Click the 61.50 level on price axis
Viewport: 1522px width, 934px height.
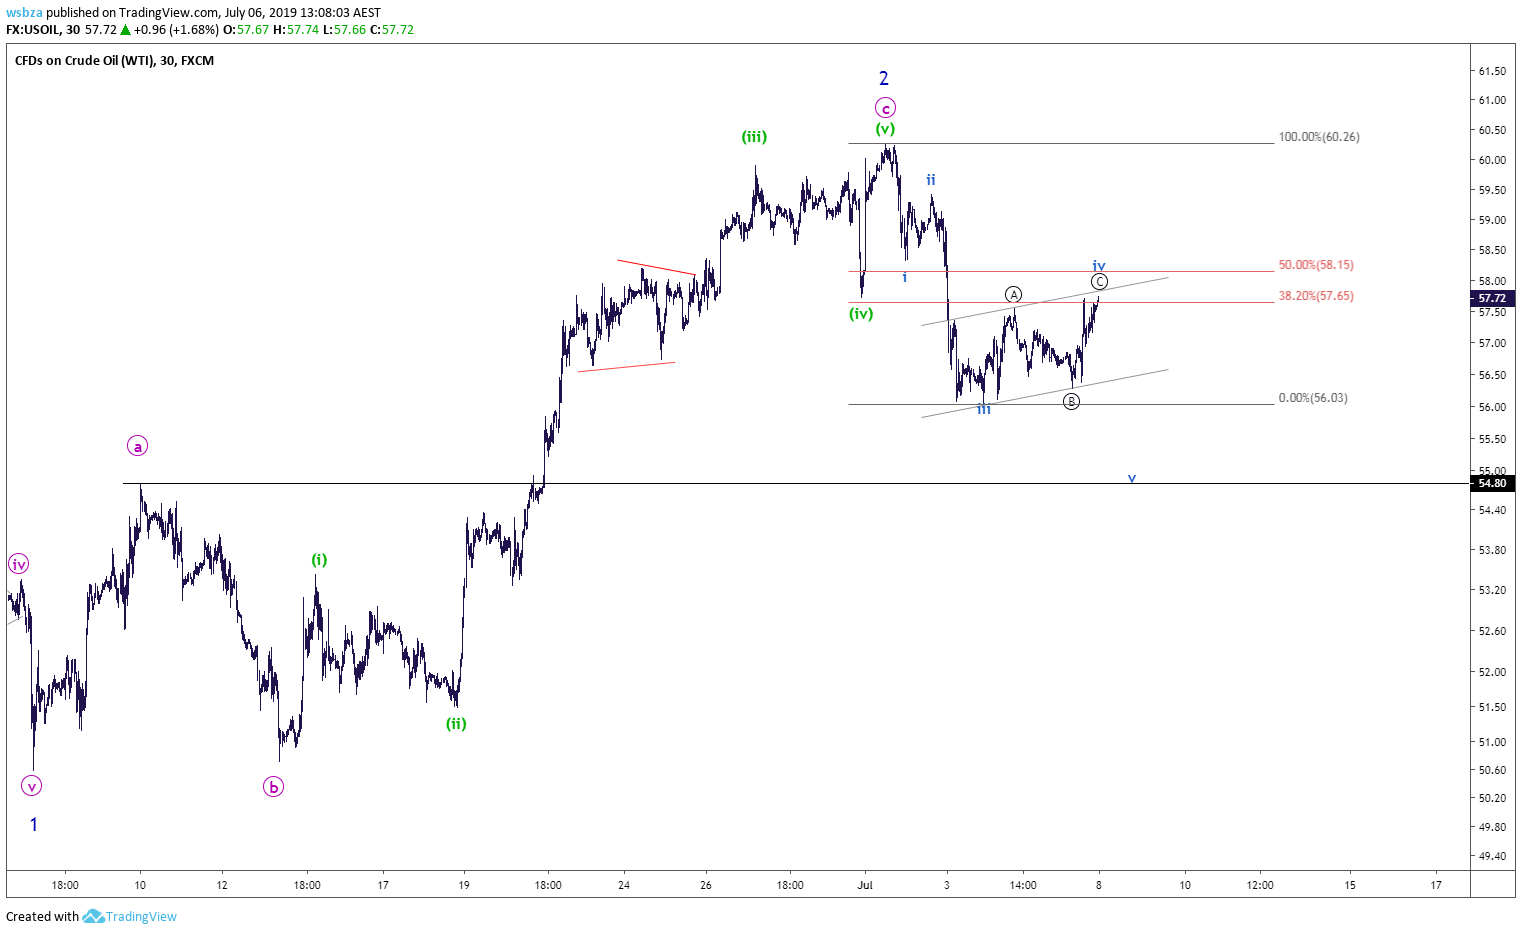(1492, 71)
